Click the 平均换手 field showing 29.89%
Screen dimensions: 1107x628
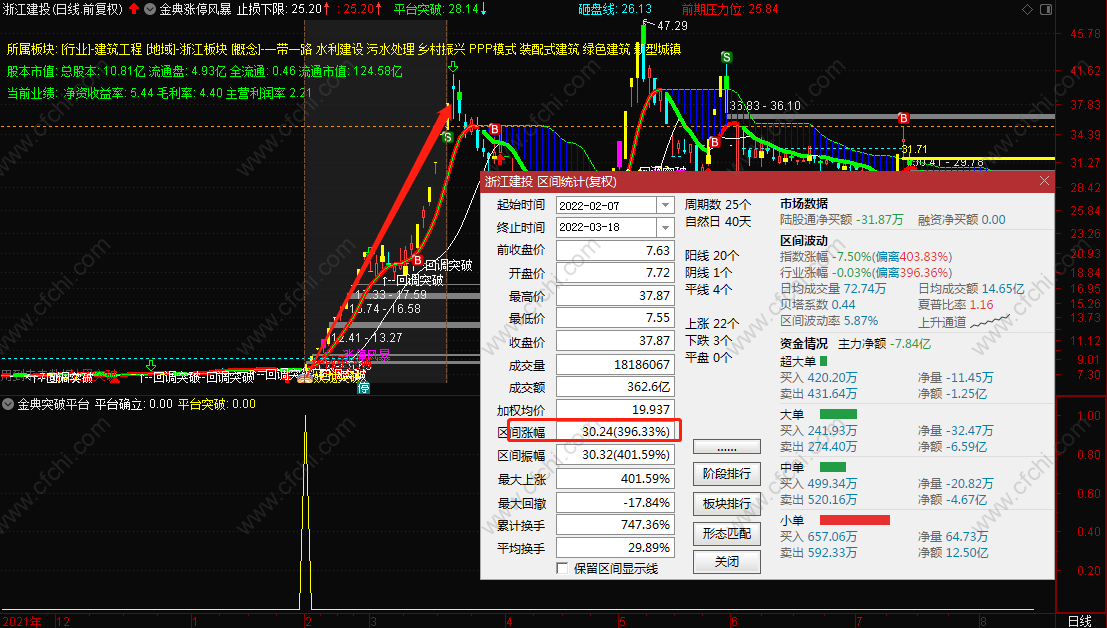coord(615,548)
